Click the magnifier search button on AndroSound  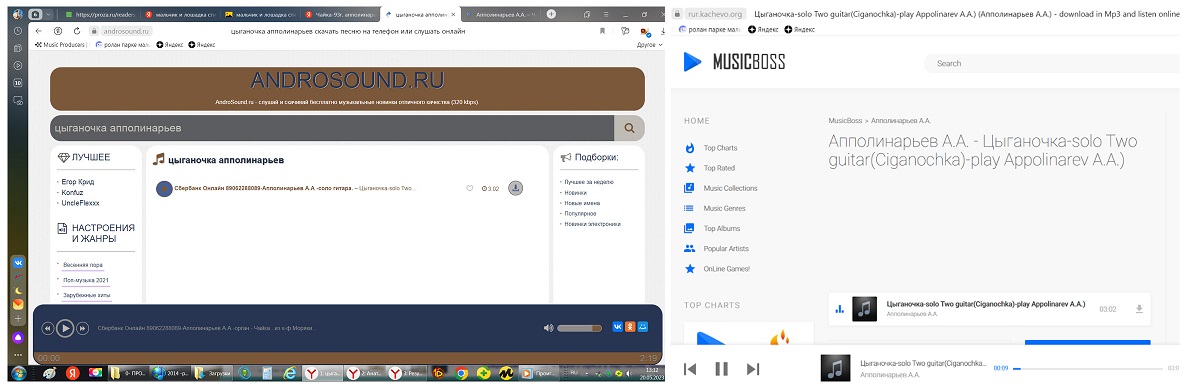pos(629,128)
